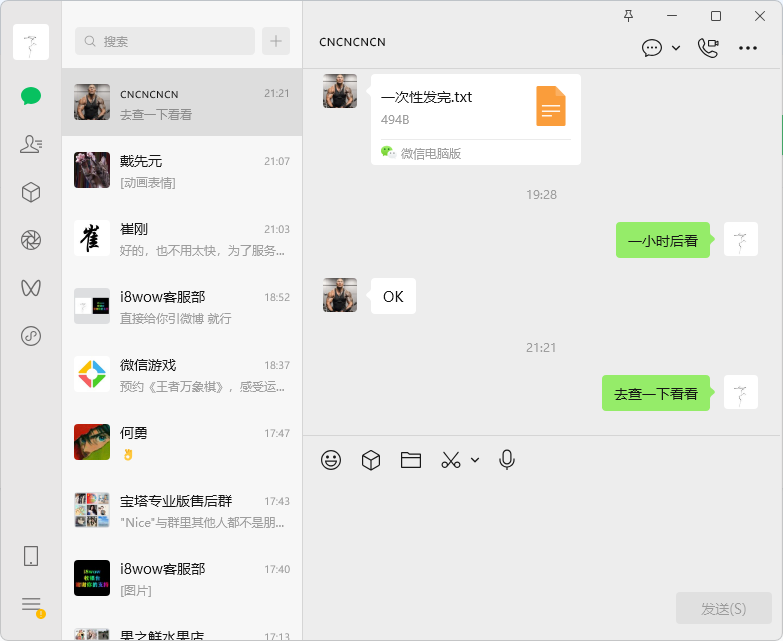
Task: Click 崔刚 calligraphy avatar in chat list
Action: pyautogui.click(x=92, y=238)
